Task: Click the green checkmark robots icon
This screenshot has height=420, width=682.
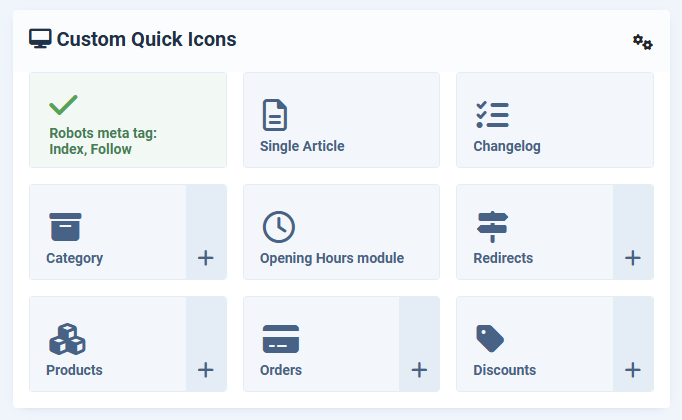Action: pos(63,104)
